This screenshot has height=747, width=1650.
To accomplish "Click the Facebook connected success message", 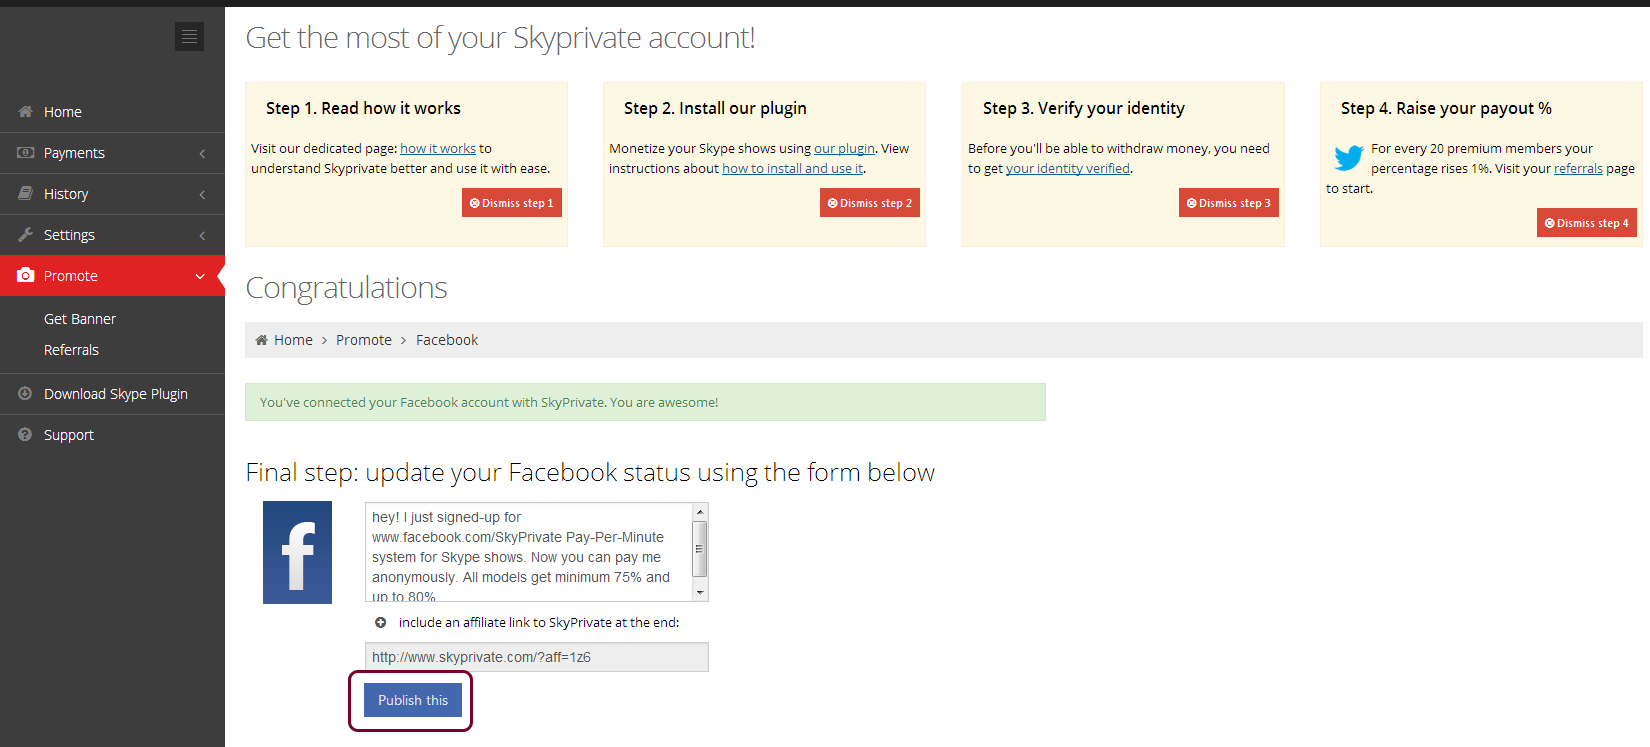I will [645, 402].
